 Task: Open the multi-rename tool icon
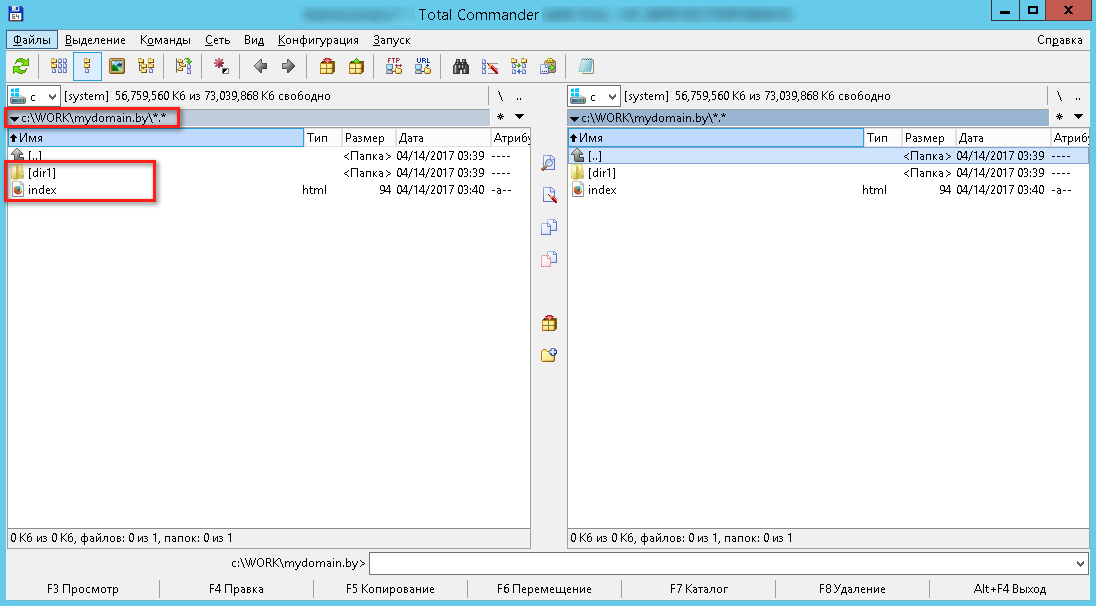tap(490, 66)
